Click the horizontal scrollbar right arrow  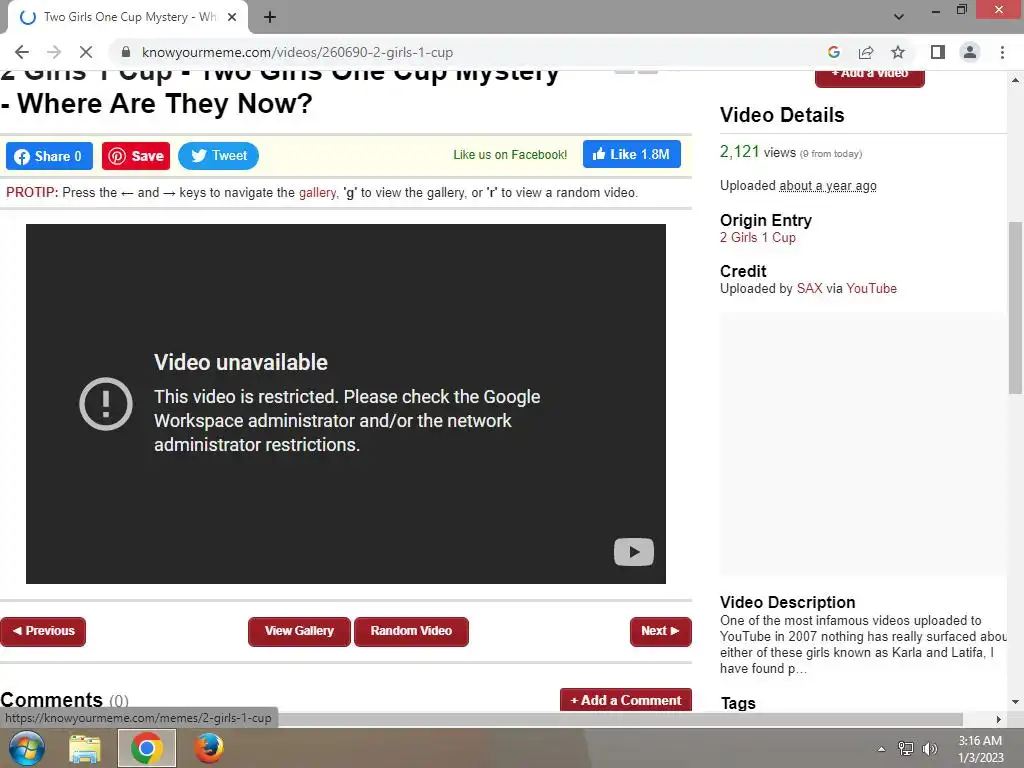999,719
